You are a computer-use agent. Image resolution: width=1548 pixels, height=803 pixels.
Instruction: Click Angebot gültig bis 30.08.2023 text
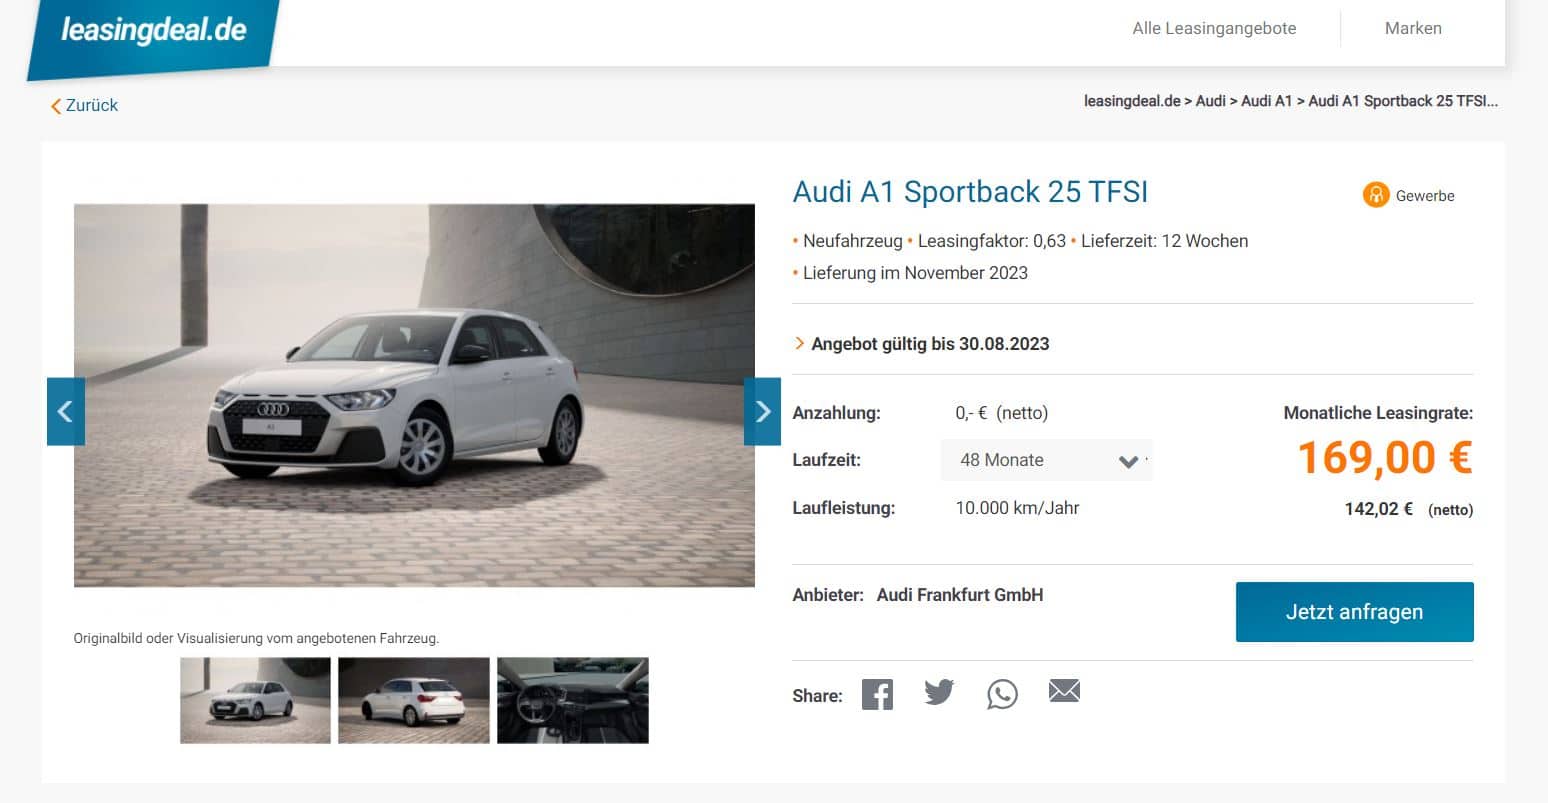[930, 344]
